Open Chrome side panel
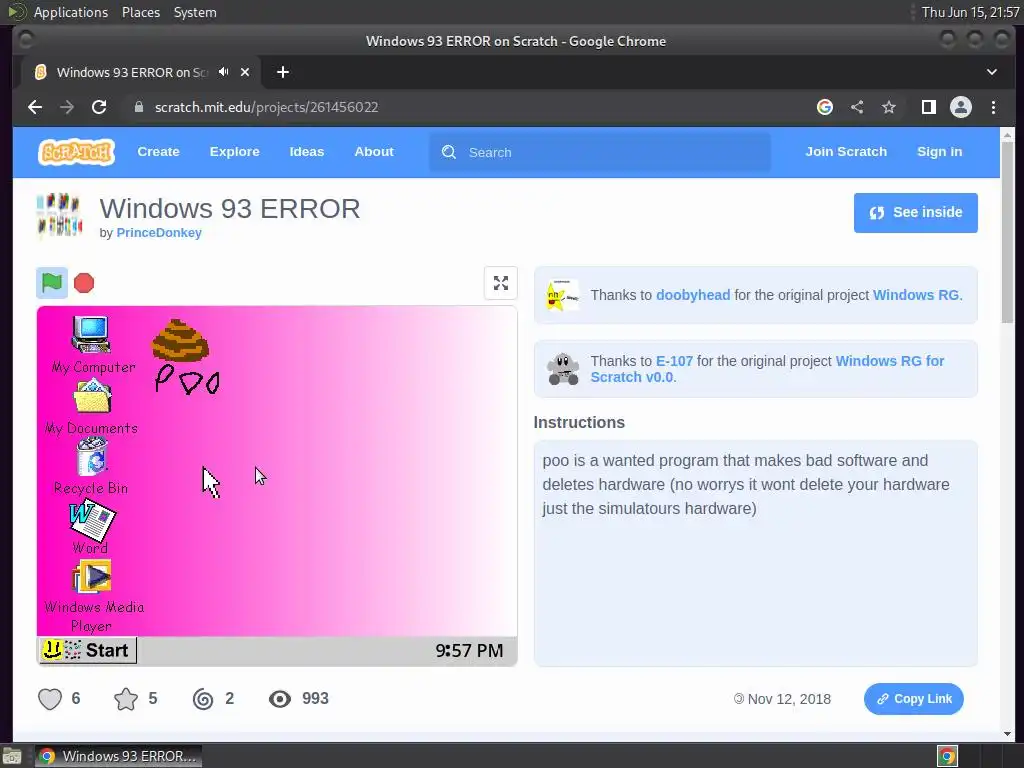The width and height of the screenshot is (1024, 768). (929, 107)
